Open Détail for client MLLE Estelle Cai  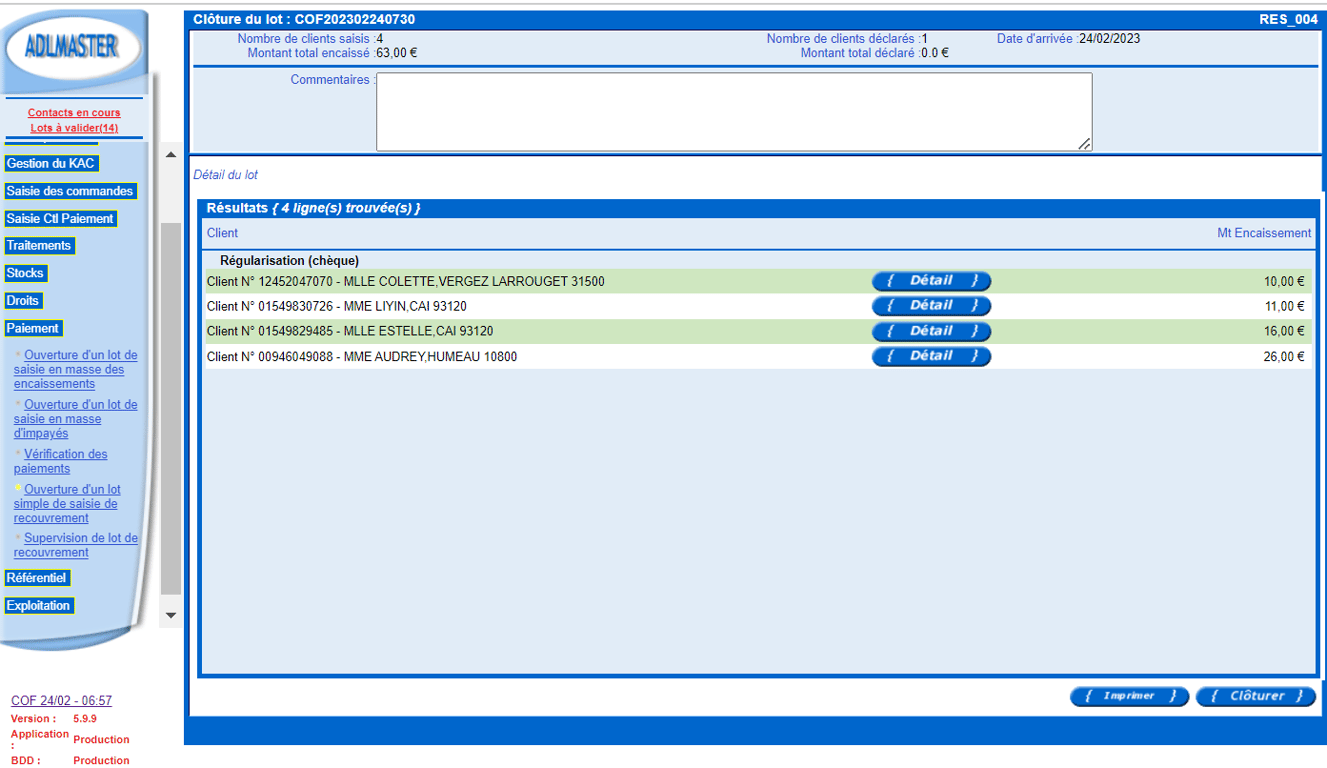coord(931,331)
